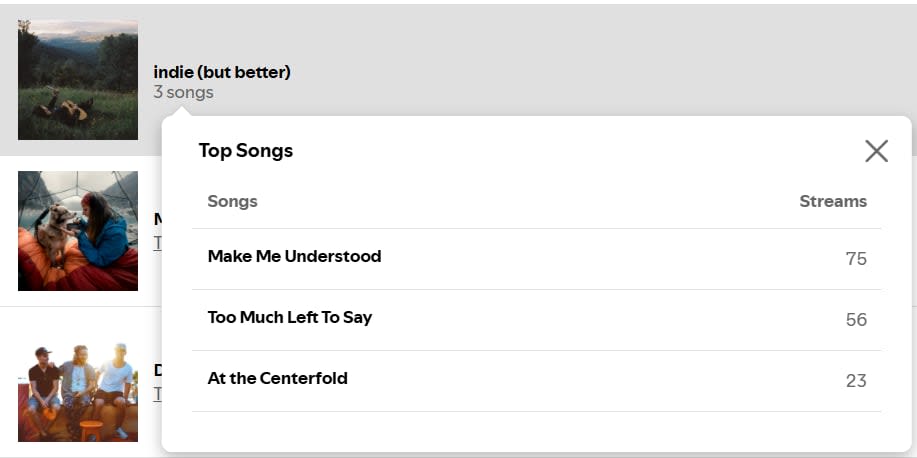Viewport: 917px width, 458px height.
Task: Open the second playlist's partially hidden title
Action: pos(157,219)
